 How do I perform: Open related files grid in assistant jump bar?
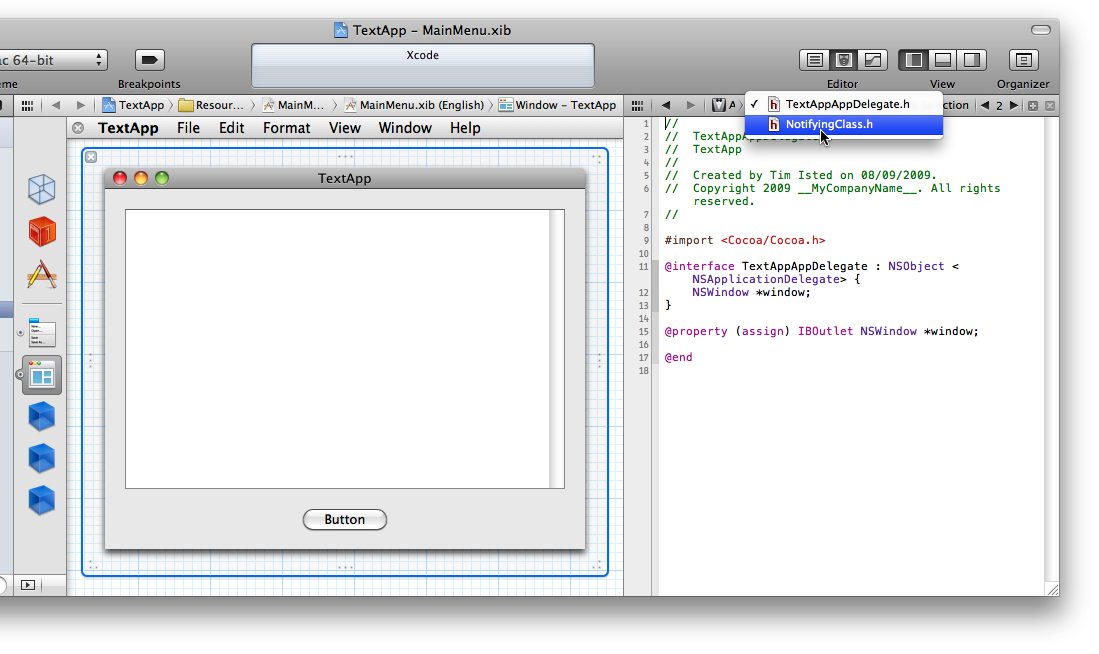pos(637,105)
